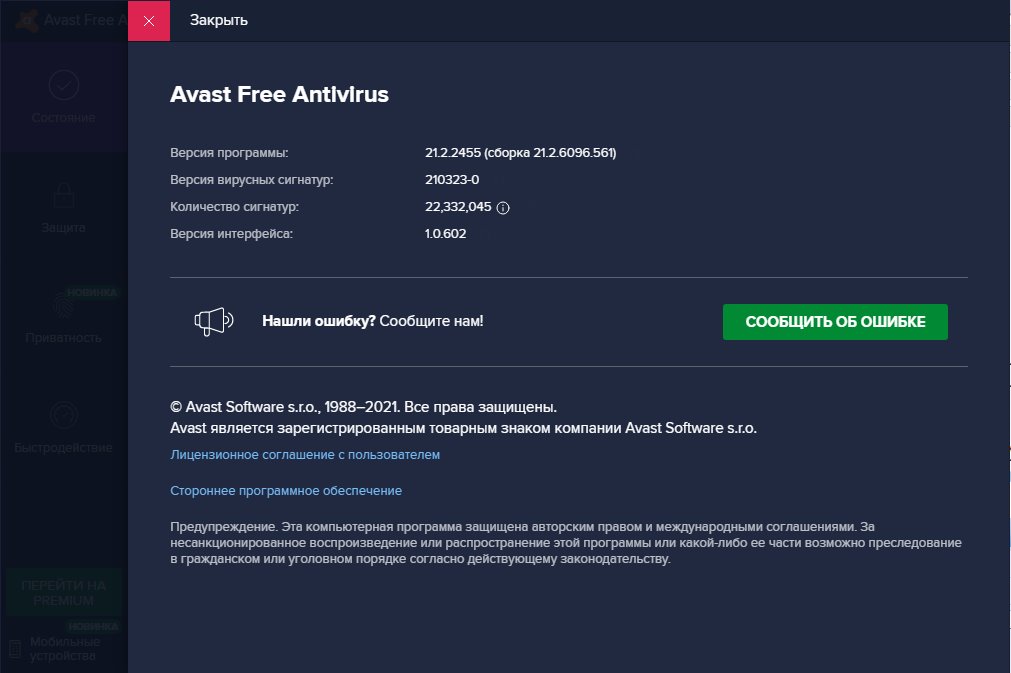The height and width of the screenshot is (673, 1011).
Task: Click ПЕРЕЙТИ НА PREMIUM sidebar button
Action: coord(64,593)
